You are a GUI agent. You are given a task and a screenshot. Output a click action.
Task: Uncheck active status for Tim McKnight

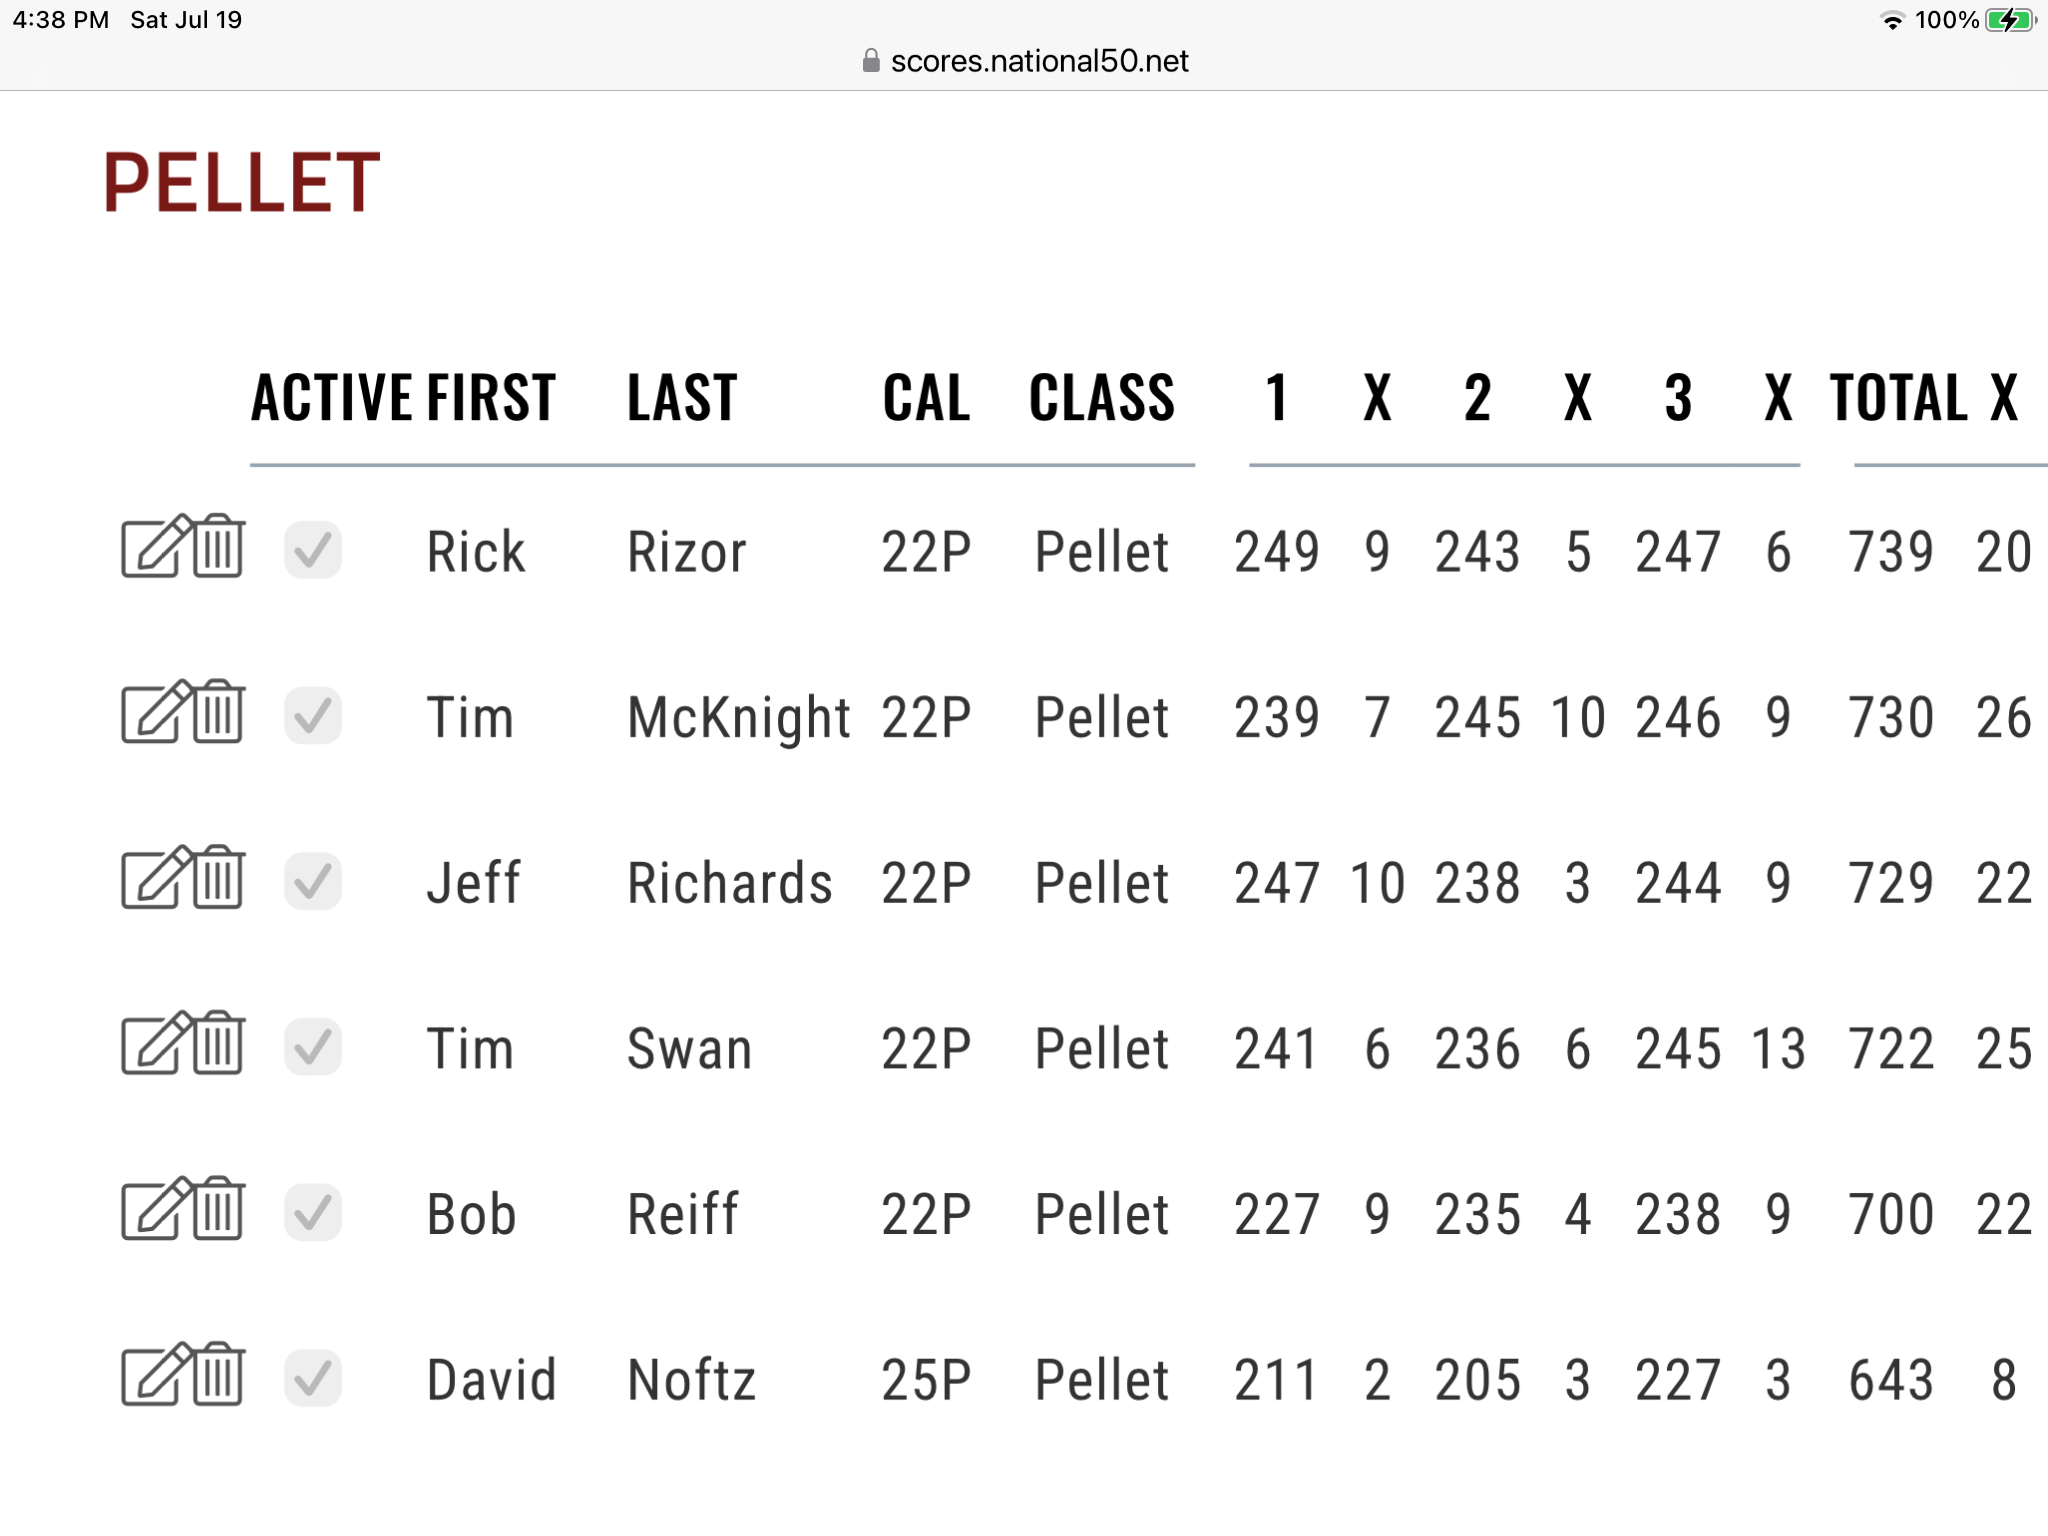313,716
